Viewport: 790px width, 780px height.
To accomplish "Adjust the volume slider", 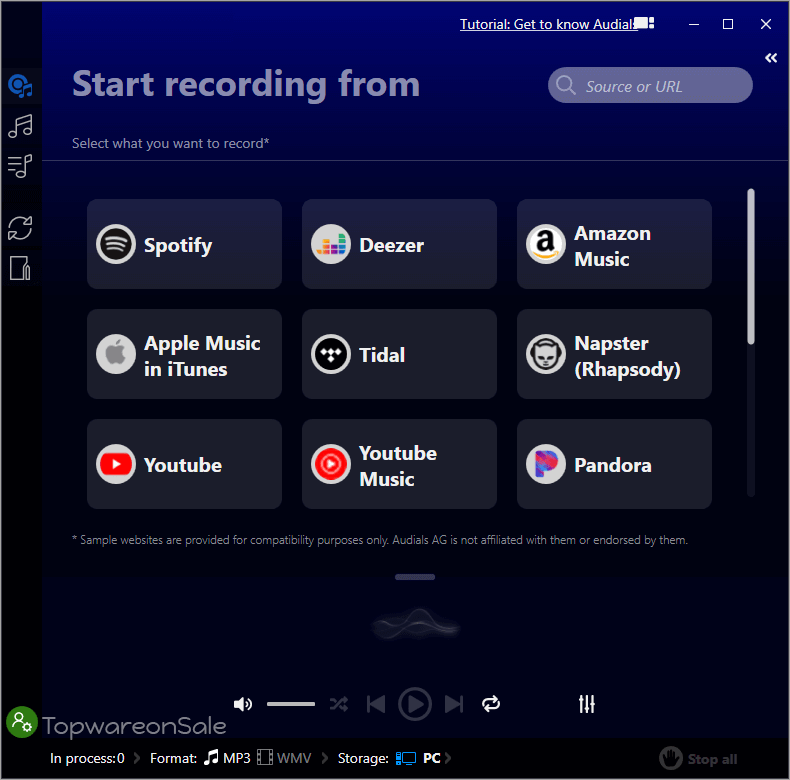I will (x=291, y=704).
